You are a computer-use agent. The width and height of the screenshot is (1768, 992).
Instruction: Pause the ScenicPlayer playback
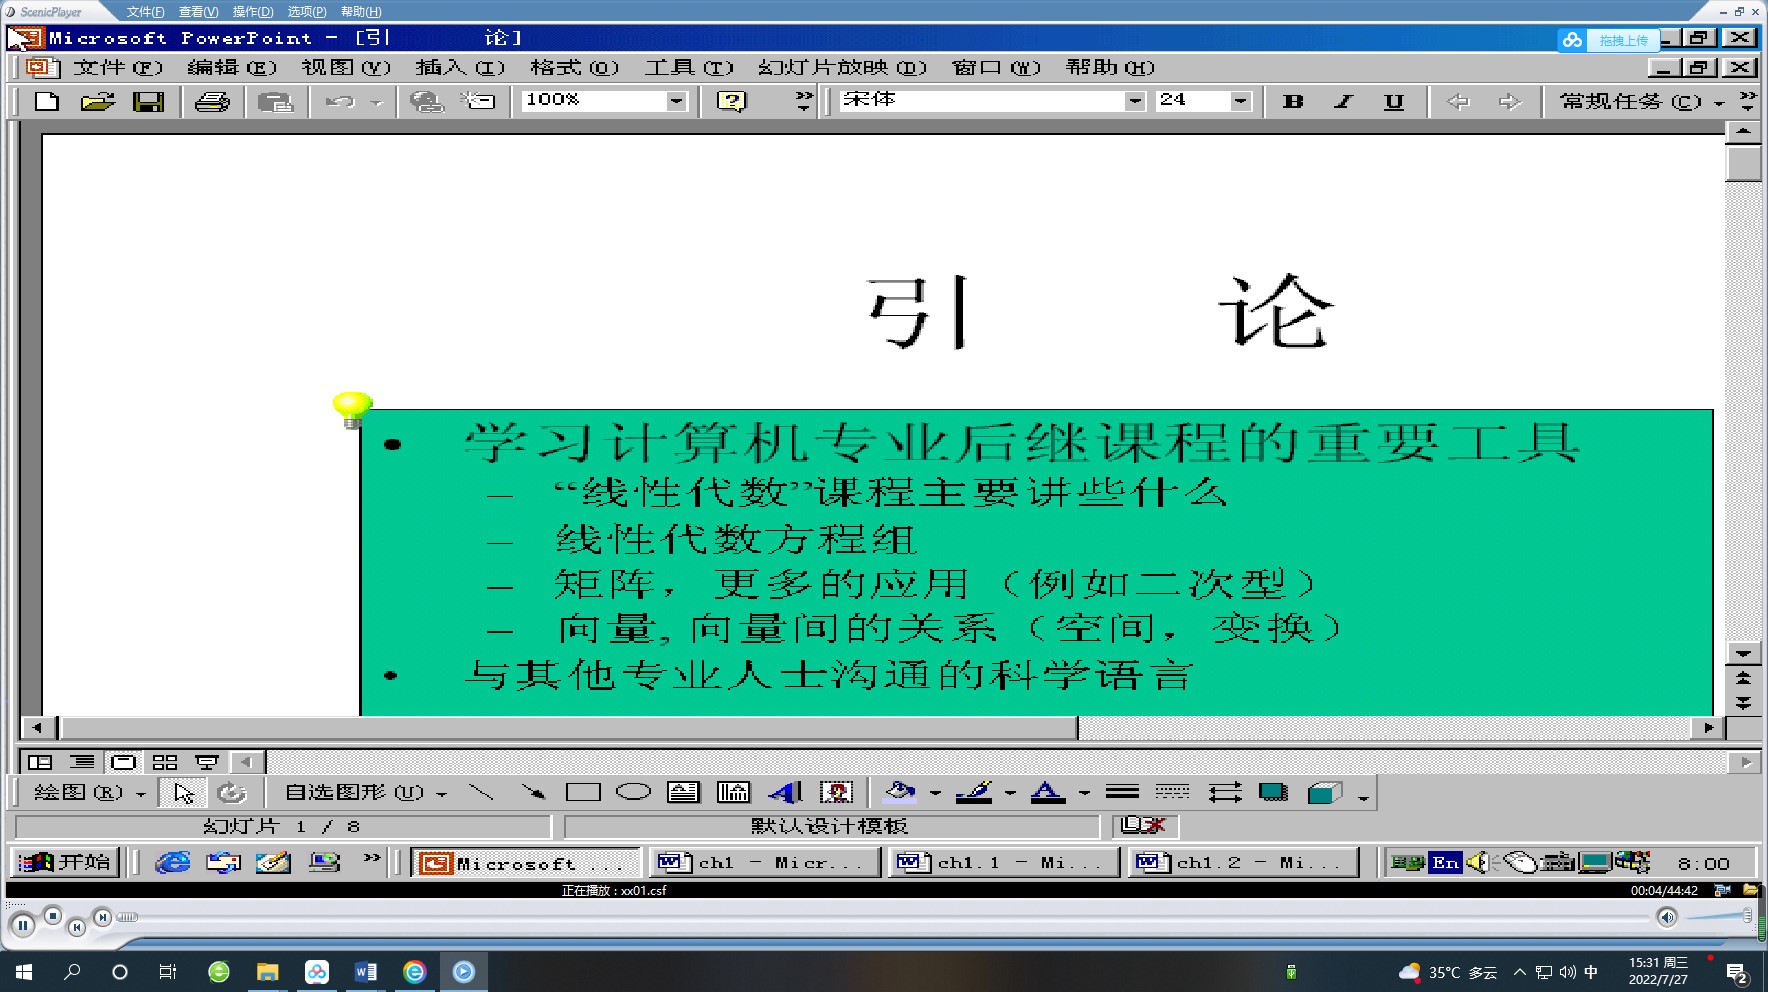[22, 925]
